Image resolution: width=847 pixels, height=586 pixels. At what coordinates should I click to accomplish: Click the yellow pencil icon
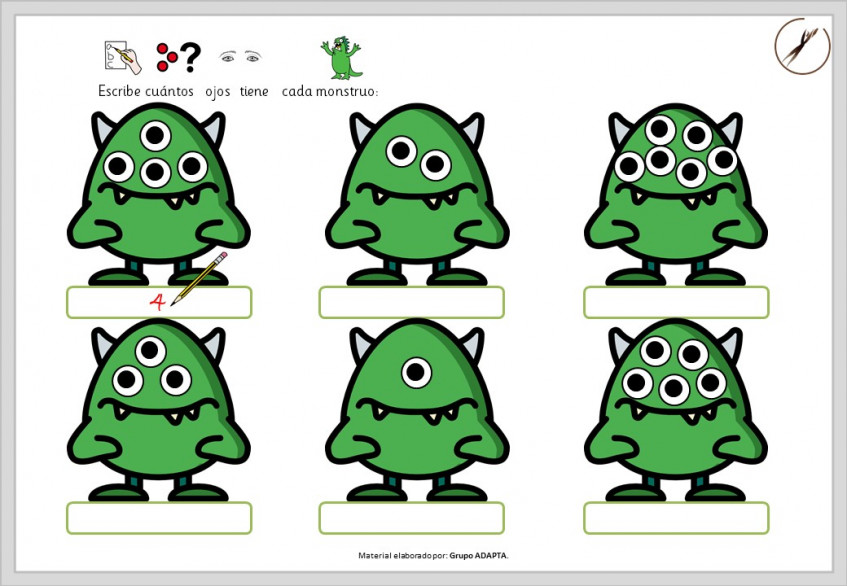199,279
